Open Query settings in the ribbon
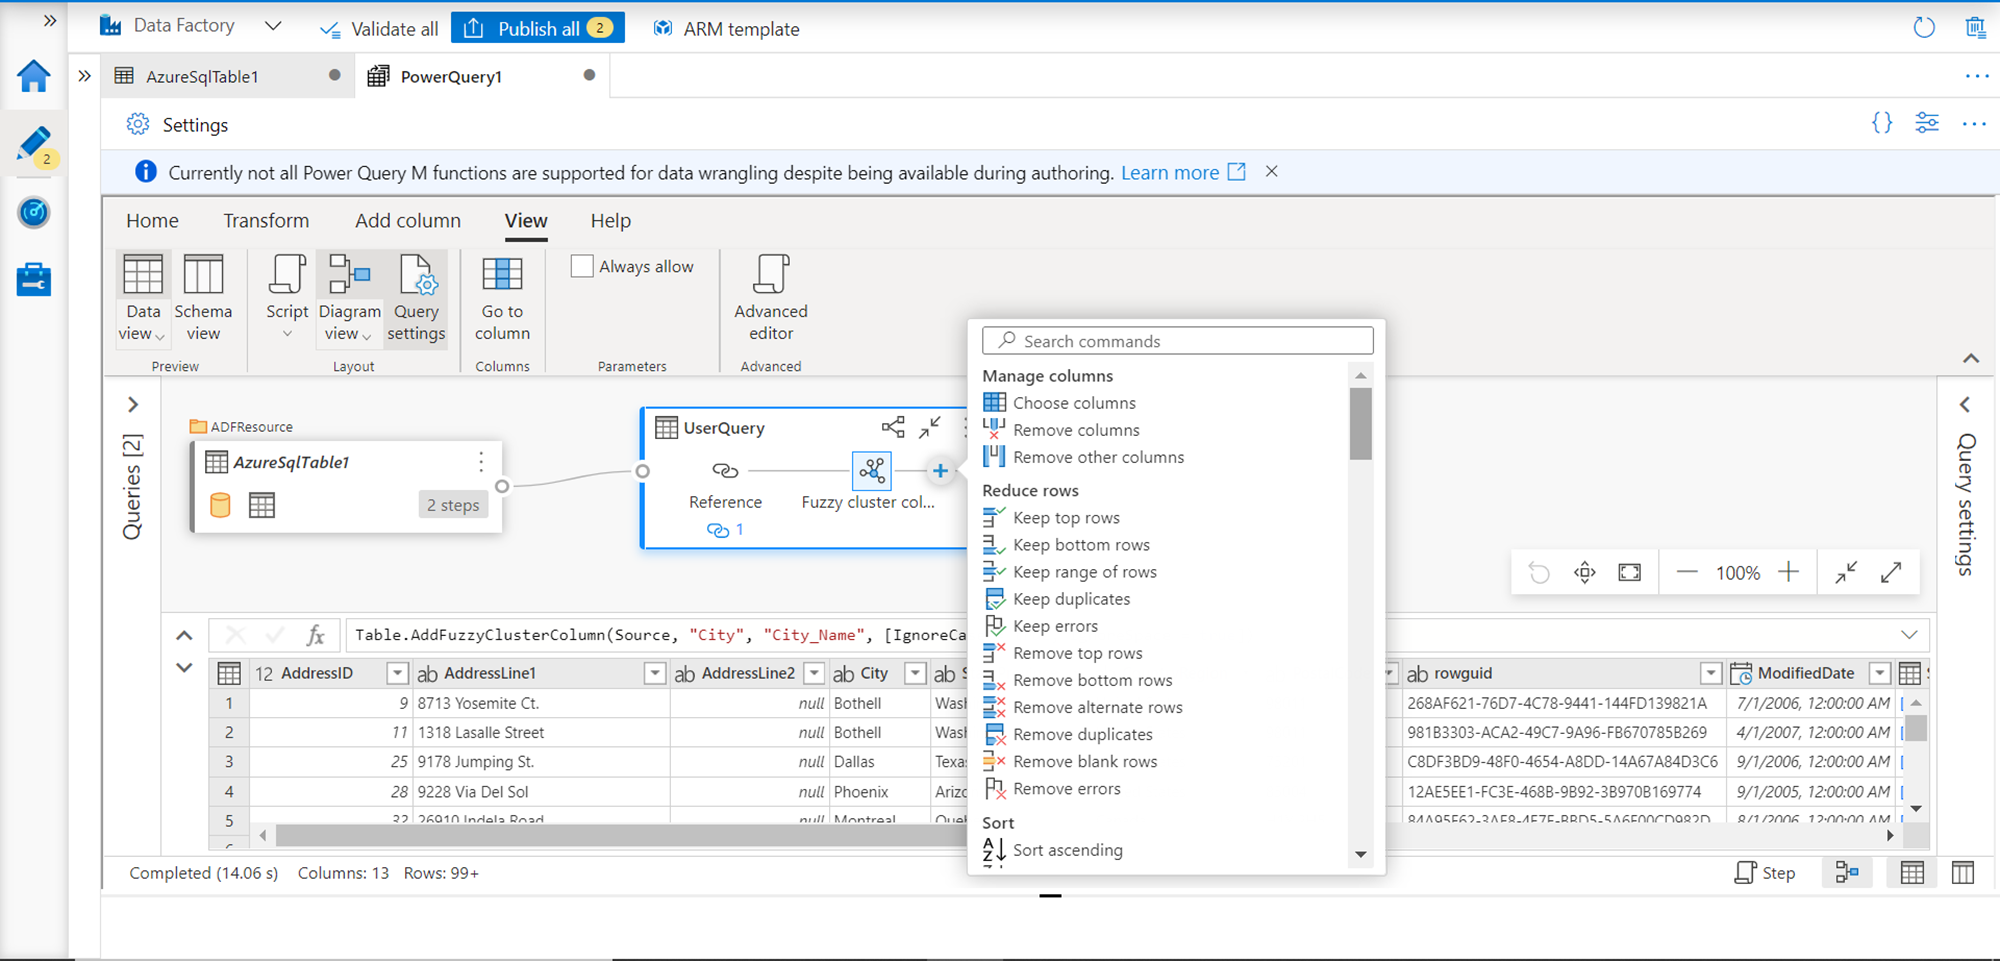This screenshot has width=2000, height=961. click(x=416, y=297)
